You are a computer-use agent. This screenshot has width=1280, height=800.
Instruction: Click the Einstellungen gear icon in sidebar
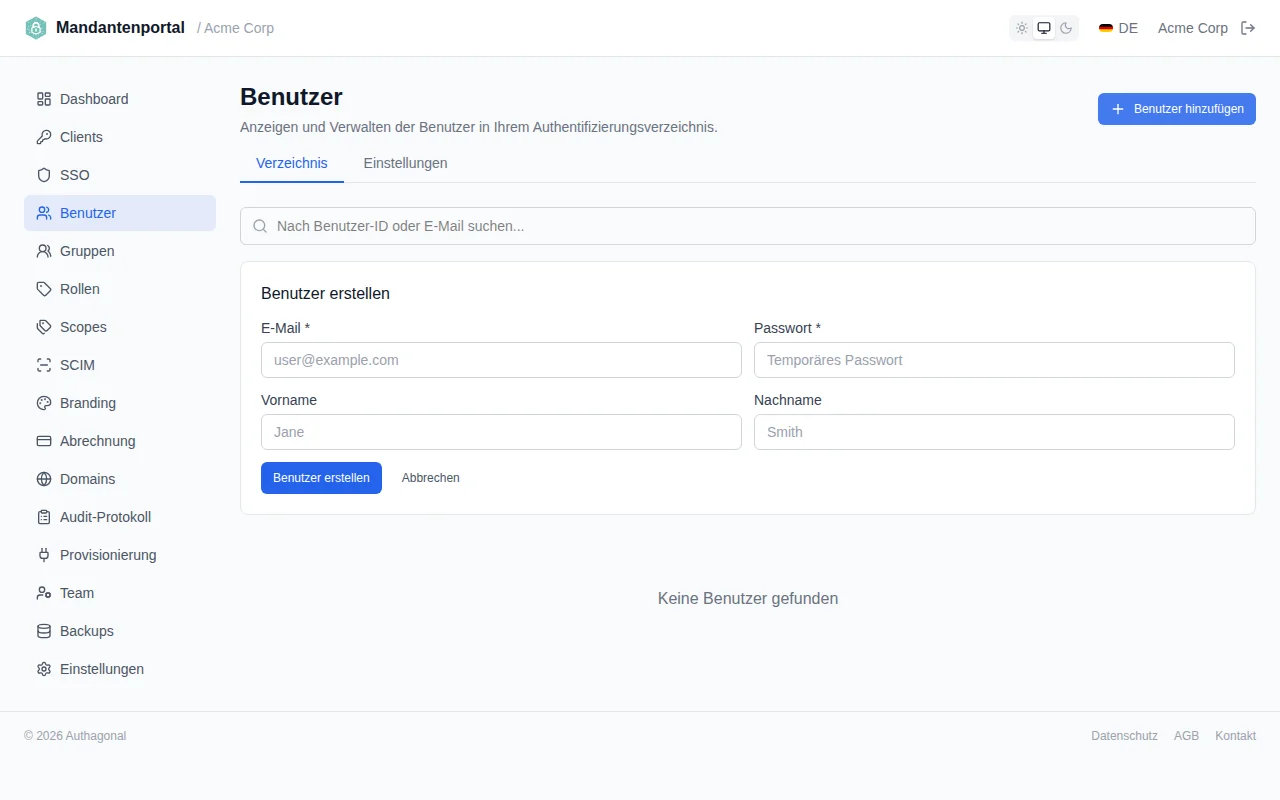point(44,669)
